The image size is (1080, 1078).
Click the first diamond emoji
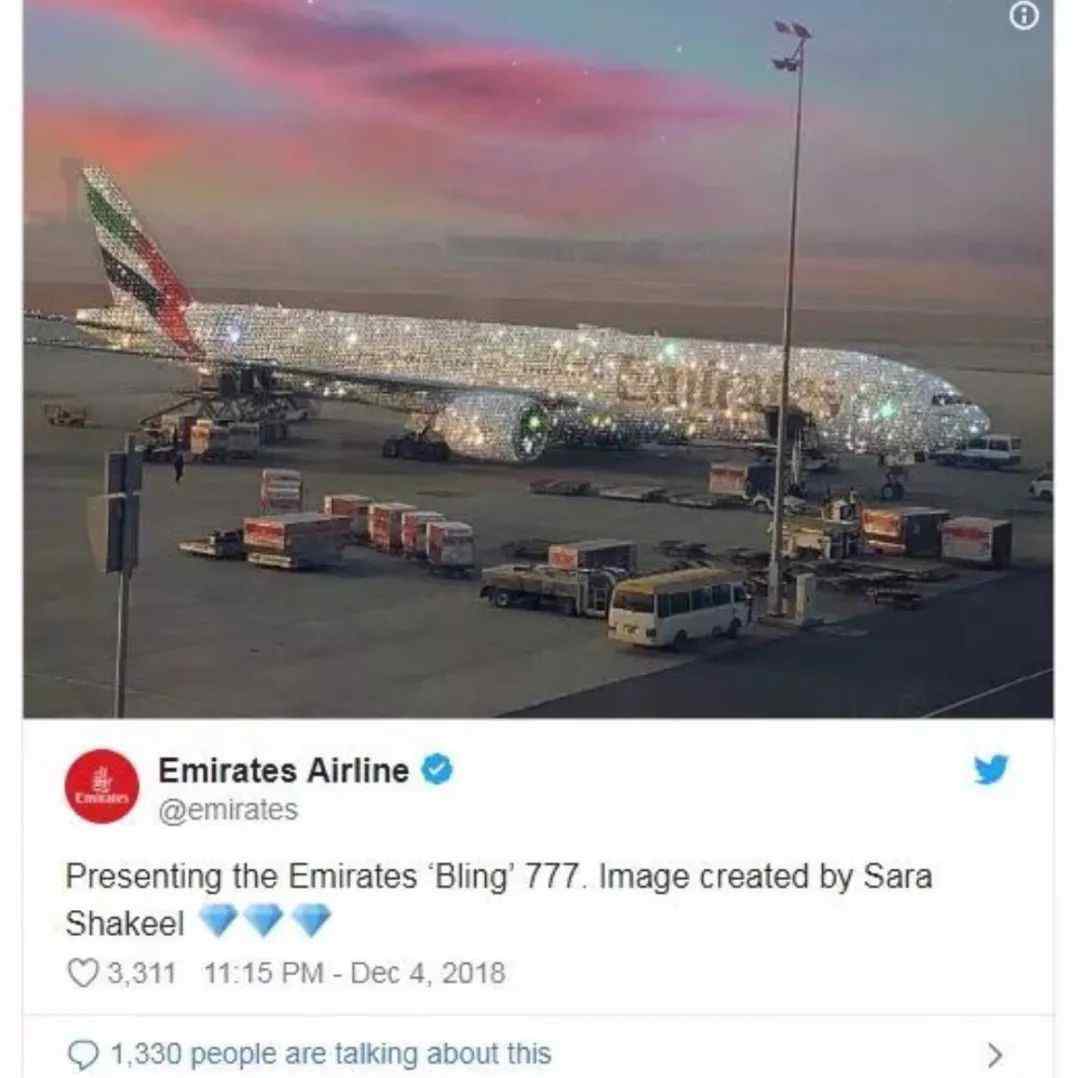click(x=218, y=921)
